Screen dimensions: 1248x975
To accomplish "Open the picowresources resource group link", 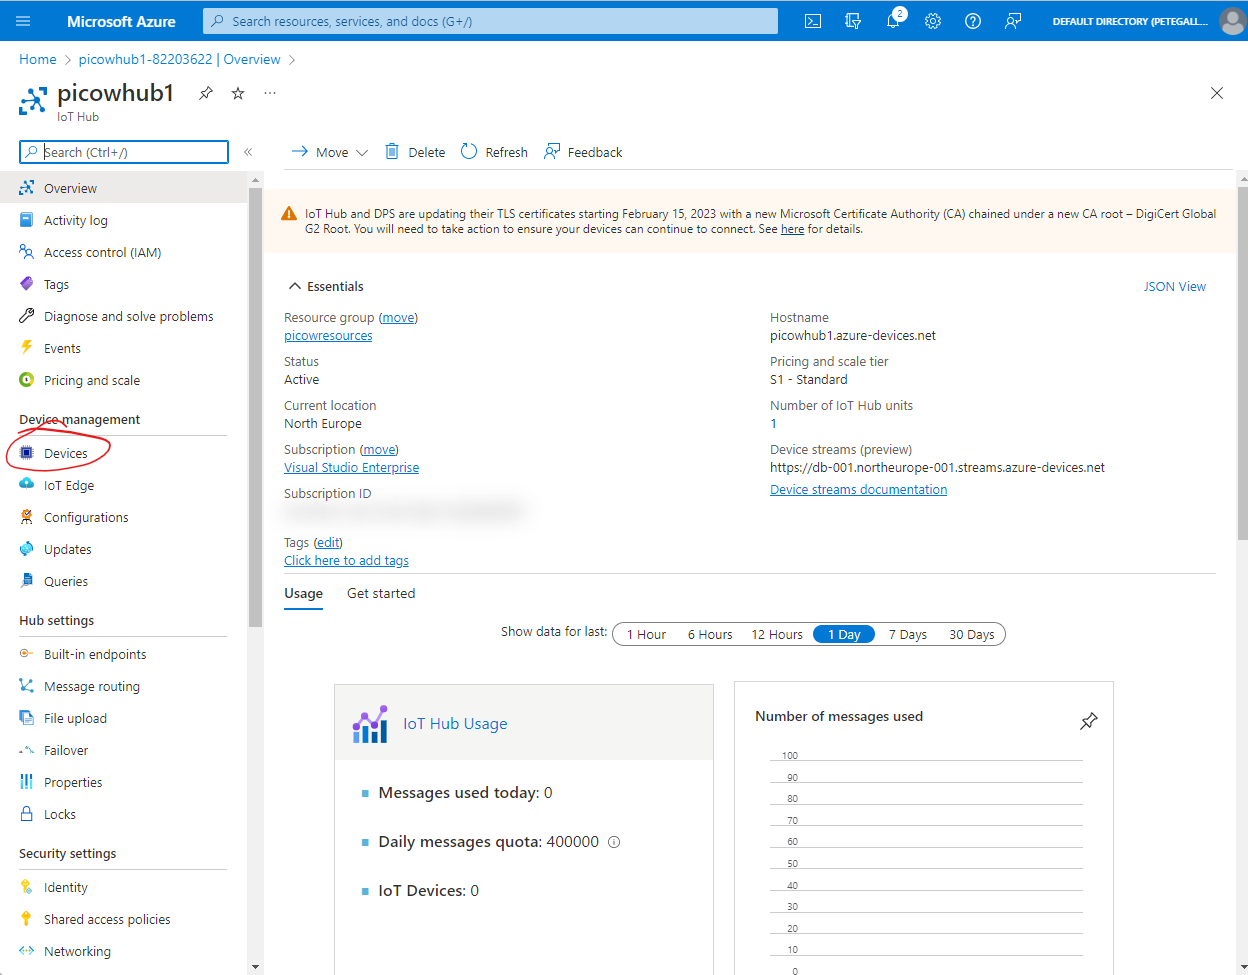I will [x=328, y=336].
